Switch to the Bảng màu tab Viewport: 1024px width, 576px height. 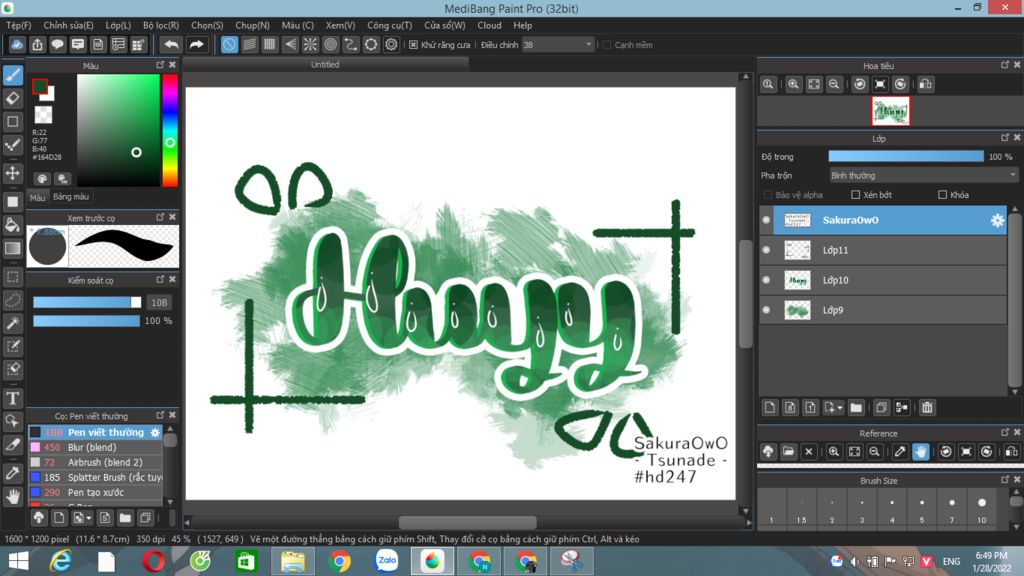[71, 197]
